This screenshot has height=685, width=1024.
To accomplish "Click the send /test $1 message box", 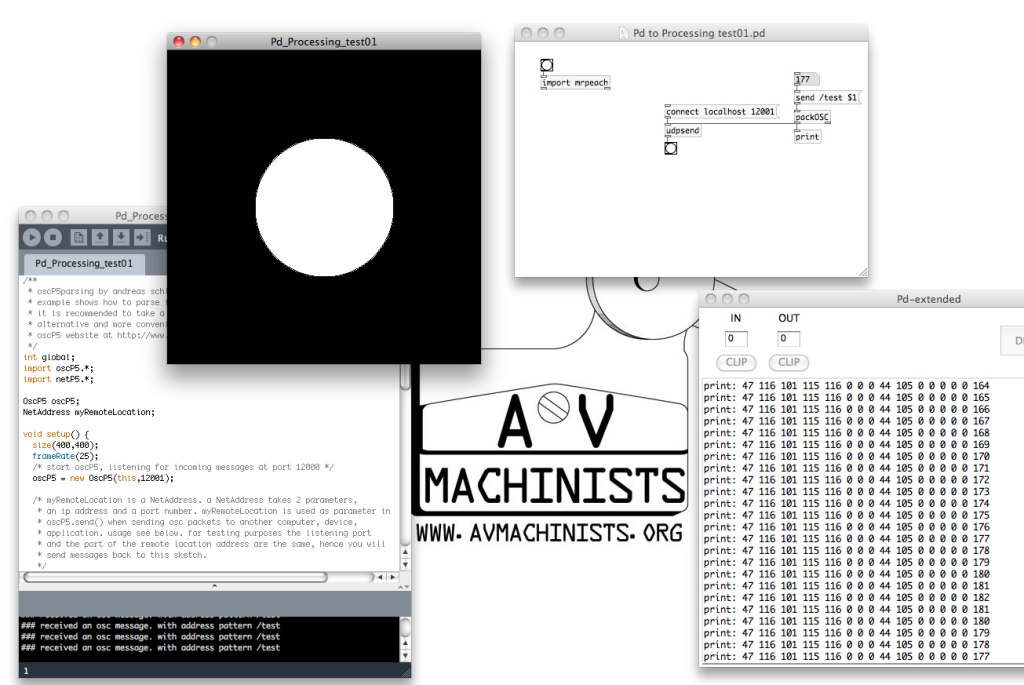I will tap(827, 98).
